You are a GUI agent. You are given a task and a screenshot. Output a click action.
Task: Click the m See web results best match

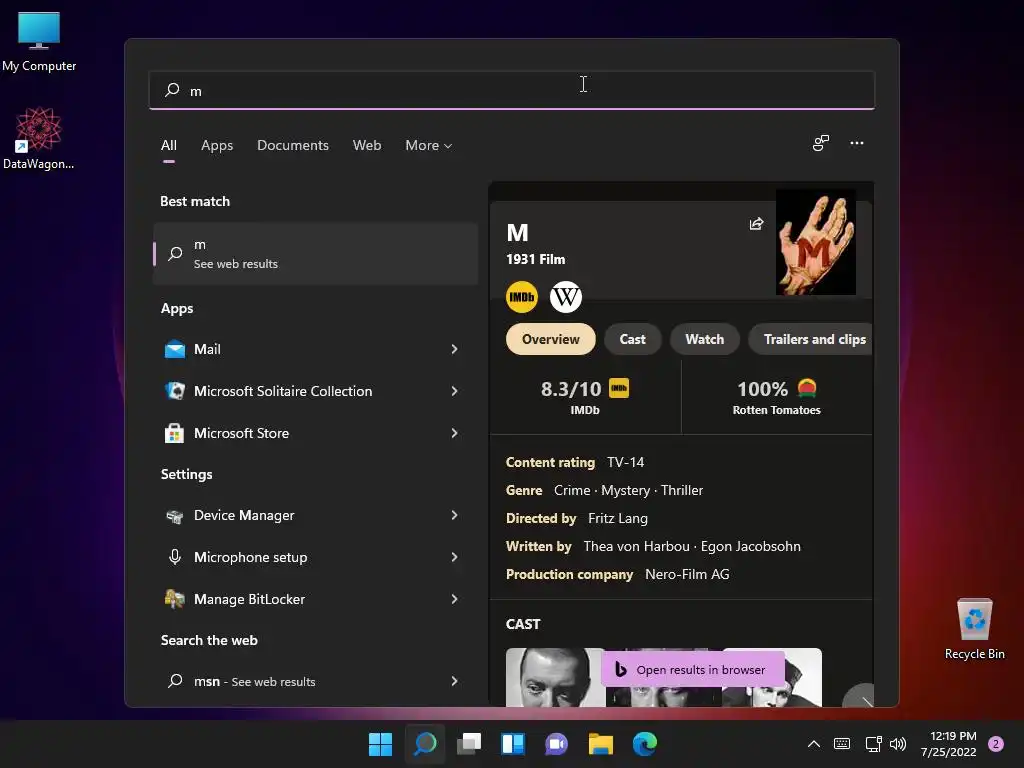[x=315, y=253]
